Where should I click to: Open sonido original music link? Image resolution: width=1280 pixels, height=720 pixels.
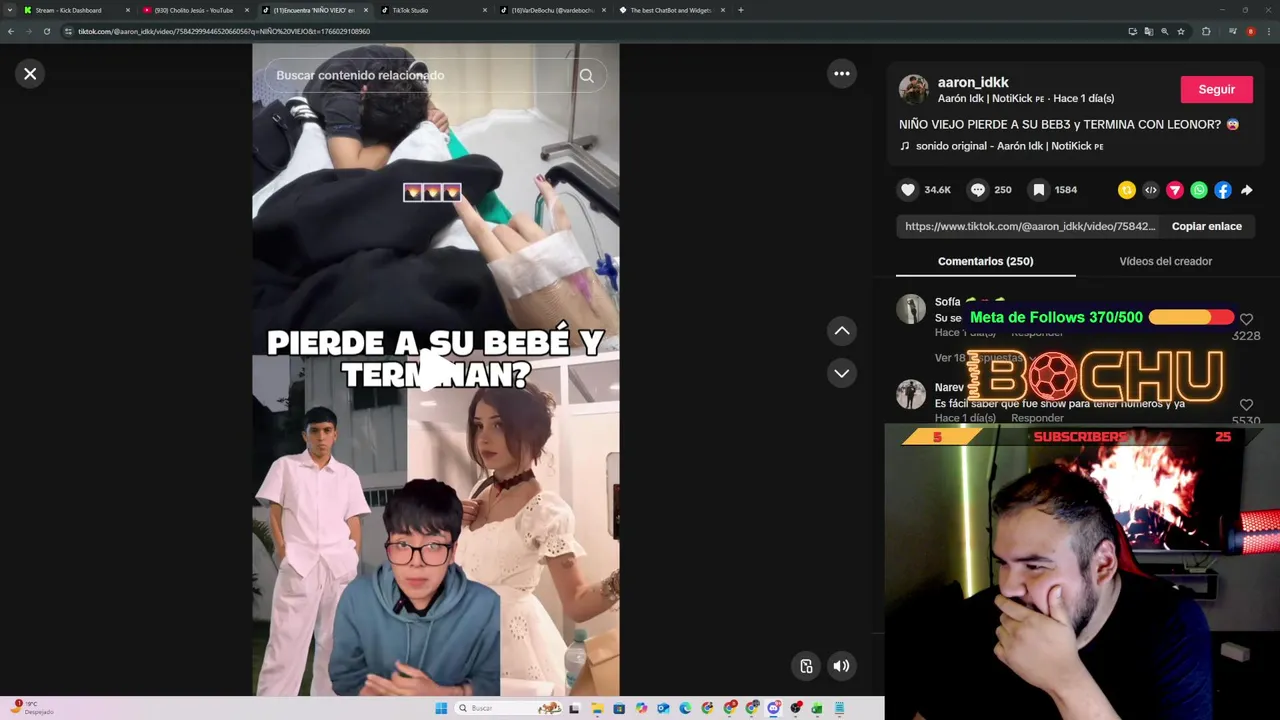tap(1009, 146)
